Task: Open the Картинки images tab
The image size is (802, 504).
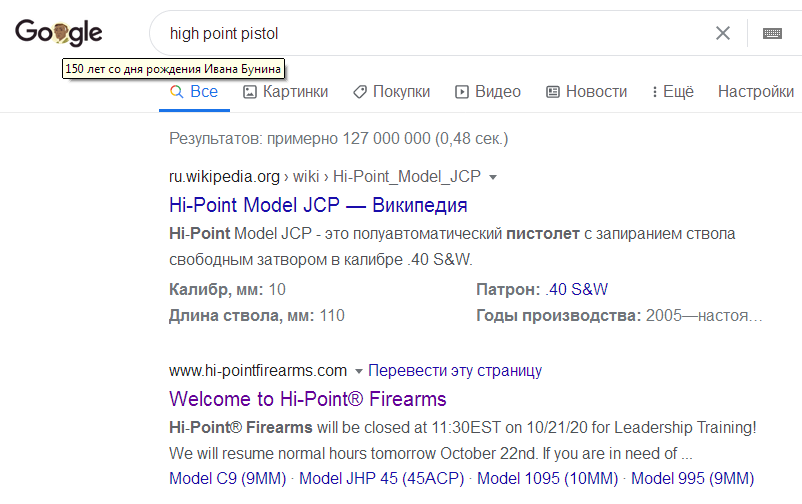Action: click(x=285, y=92)
